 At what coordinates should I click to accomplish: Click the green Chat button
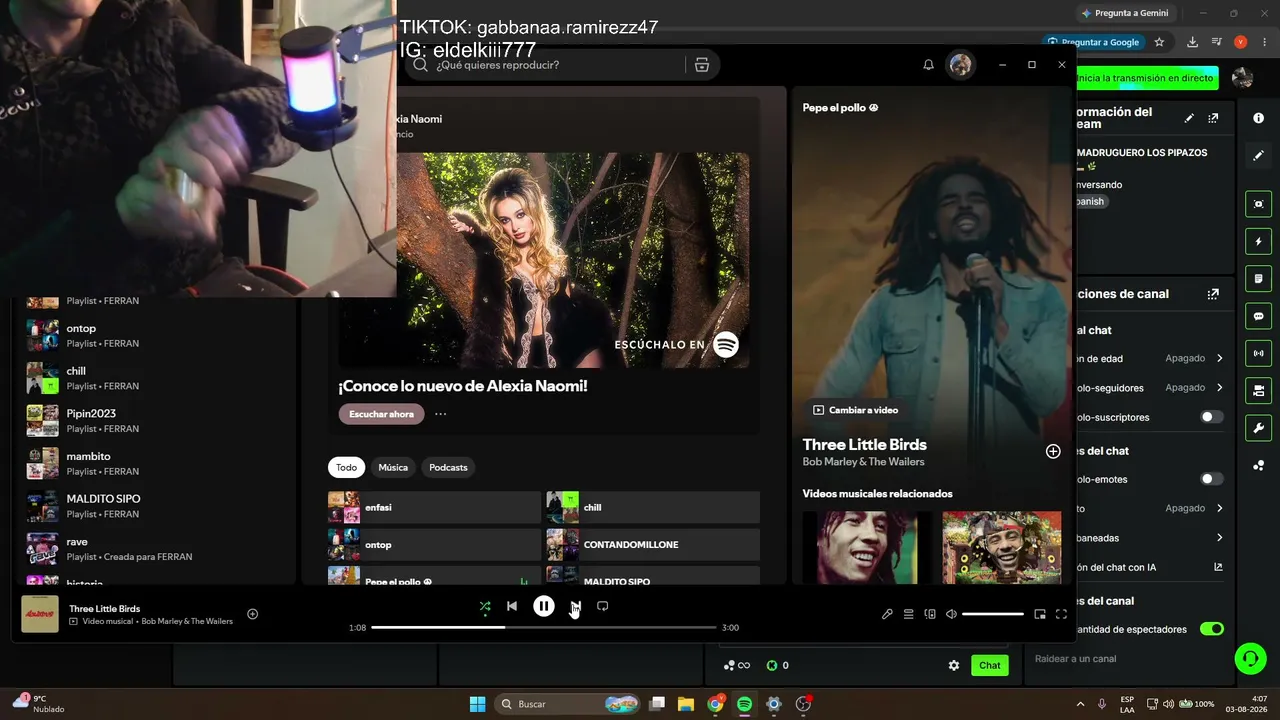pos(990,665)
